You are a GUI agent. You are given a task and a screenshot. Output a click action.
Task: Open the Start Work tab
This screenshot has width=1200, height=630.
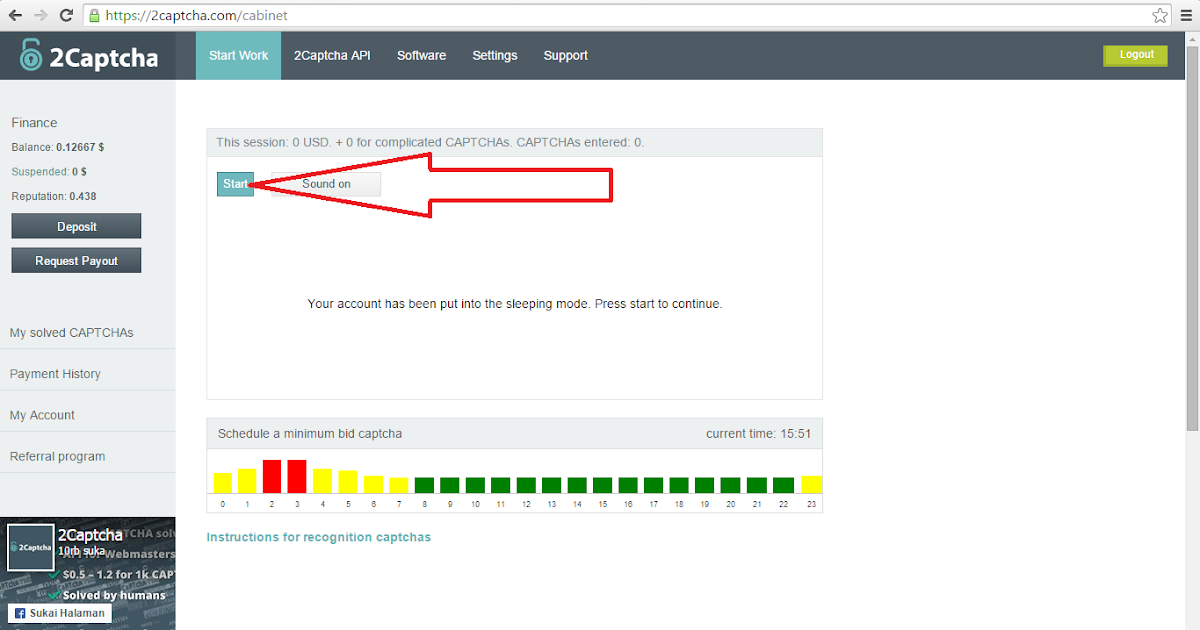[x=238, y=56]
